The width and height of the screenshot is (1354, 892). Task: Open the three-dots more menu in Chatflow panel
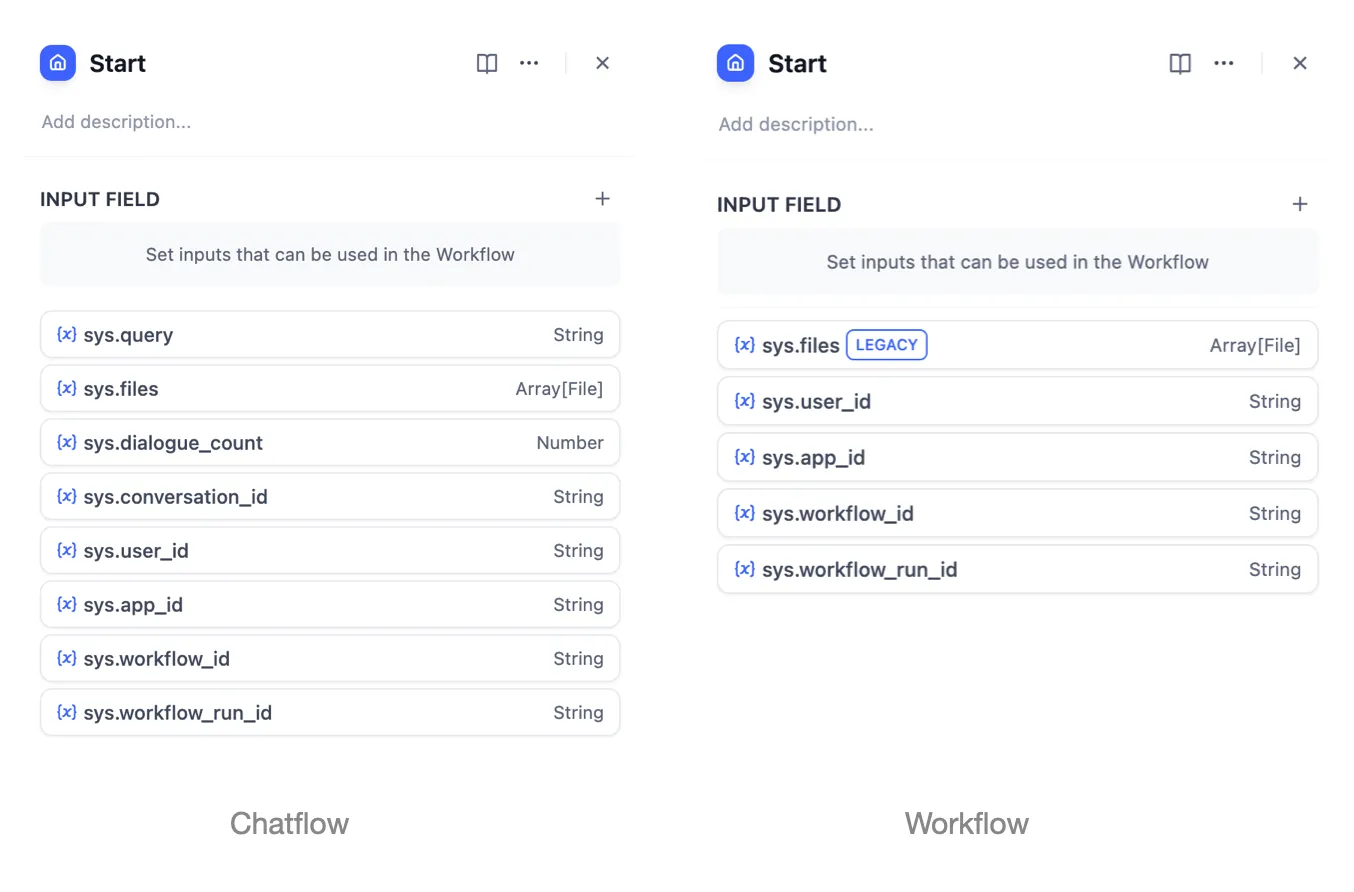[529, 63]
